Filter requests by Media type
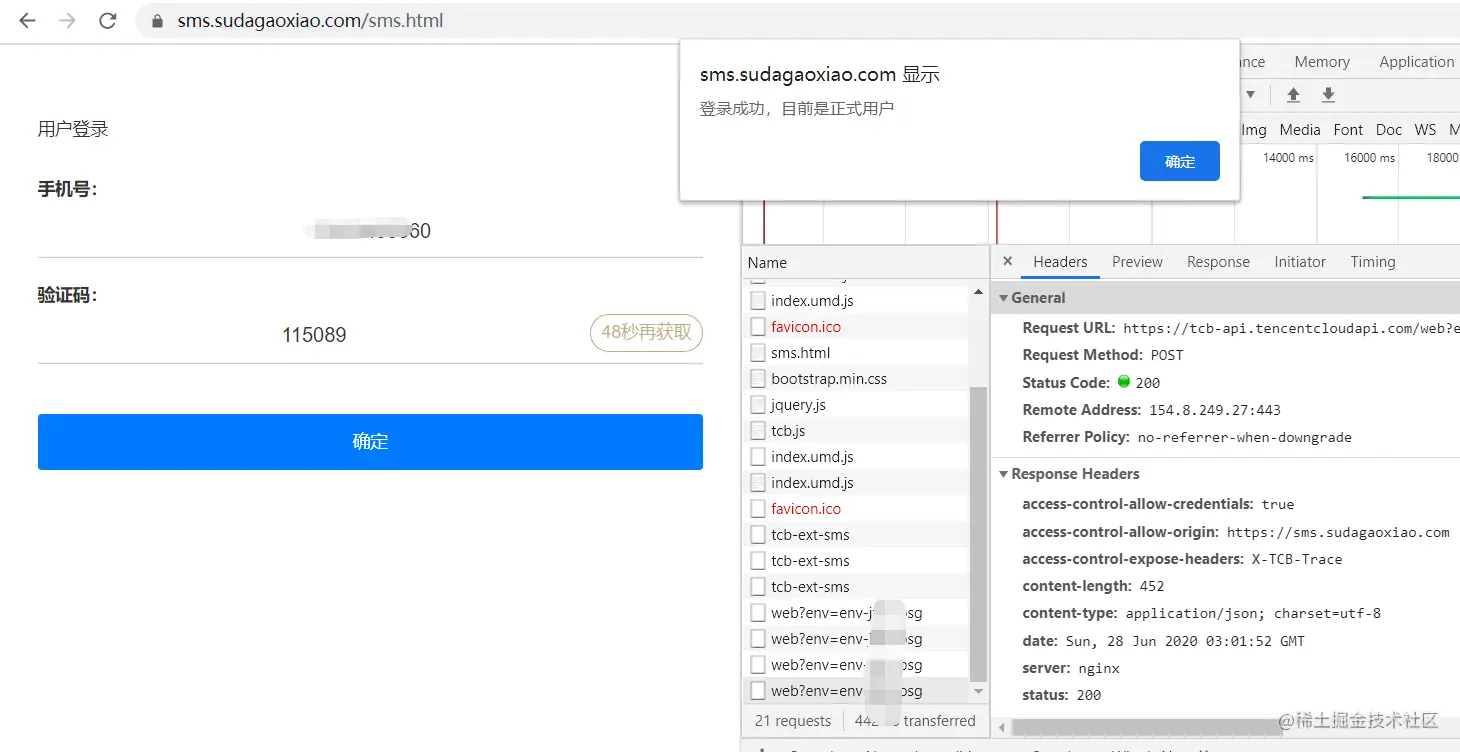Screen dimensions: 1460x752 [1300, 130]
